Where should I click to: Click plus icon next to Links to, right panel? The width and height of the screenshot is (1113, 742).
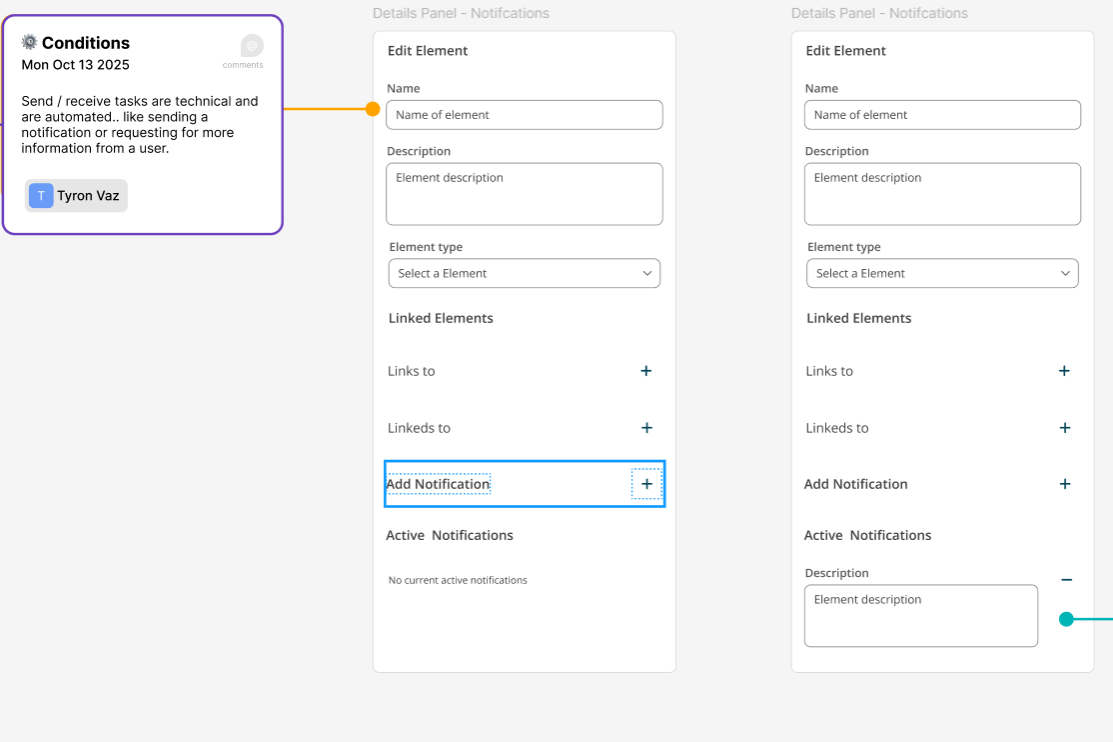click(1064, 371)
